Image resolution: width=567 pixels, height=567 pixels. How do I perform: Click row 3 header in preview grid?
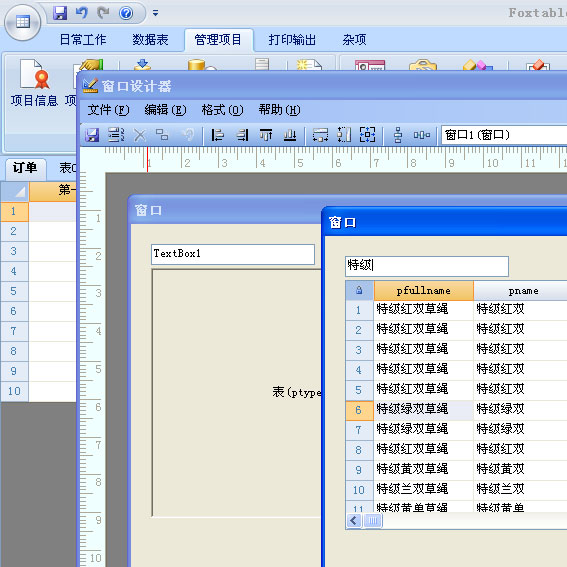click(359, 350)
